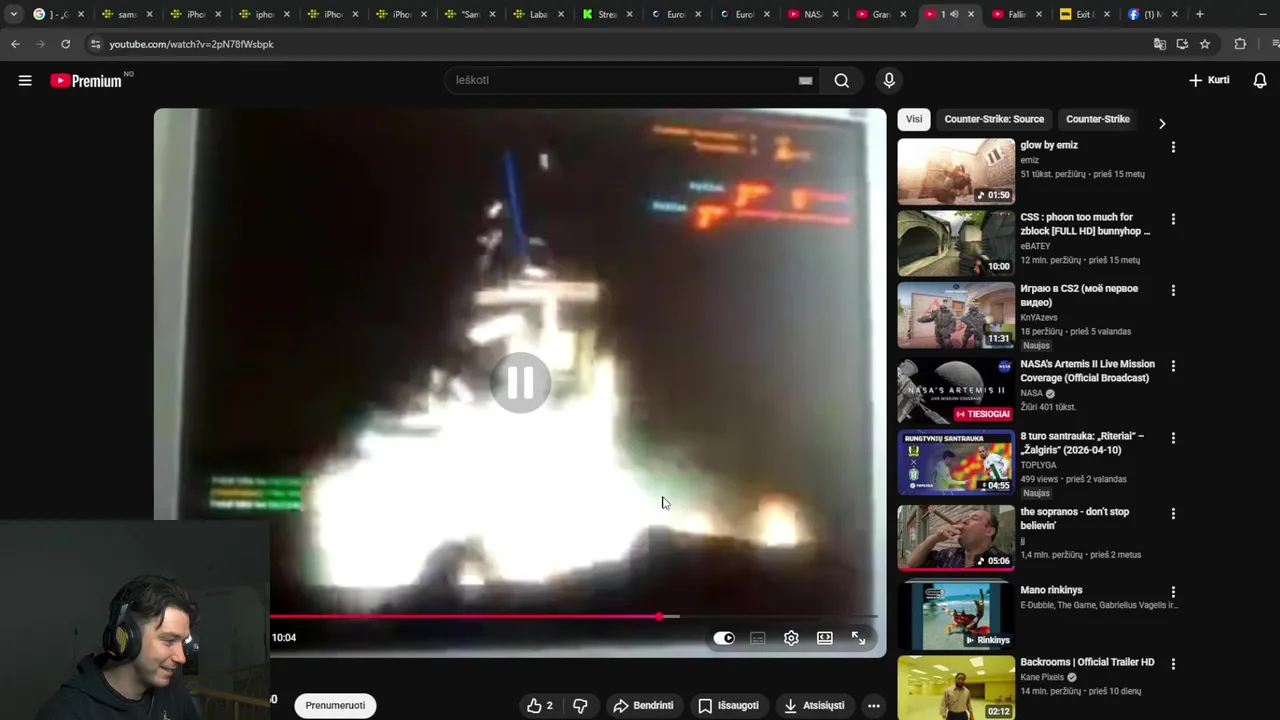Click channel name 'Kane Pixels'
1280x720 pixels.
point(1043,677)
